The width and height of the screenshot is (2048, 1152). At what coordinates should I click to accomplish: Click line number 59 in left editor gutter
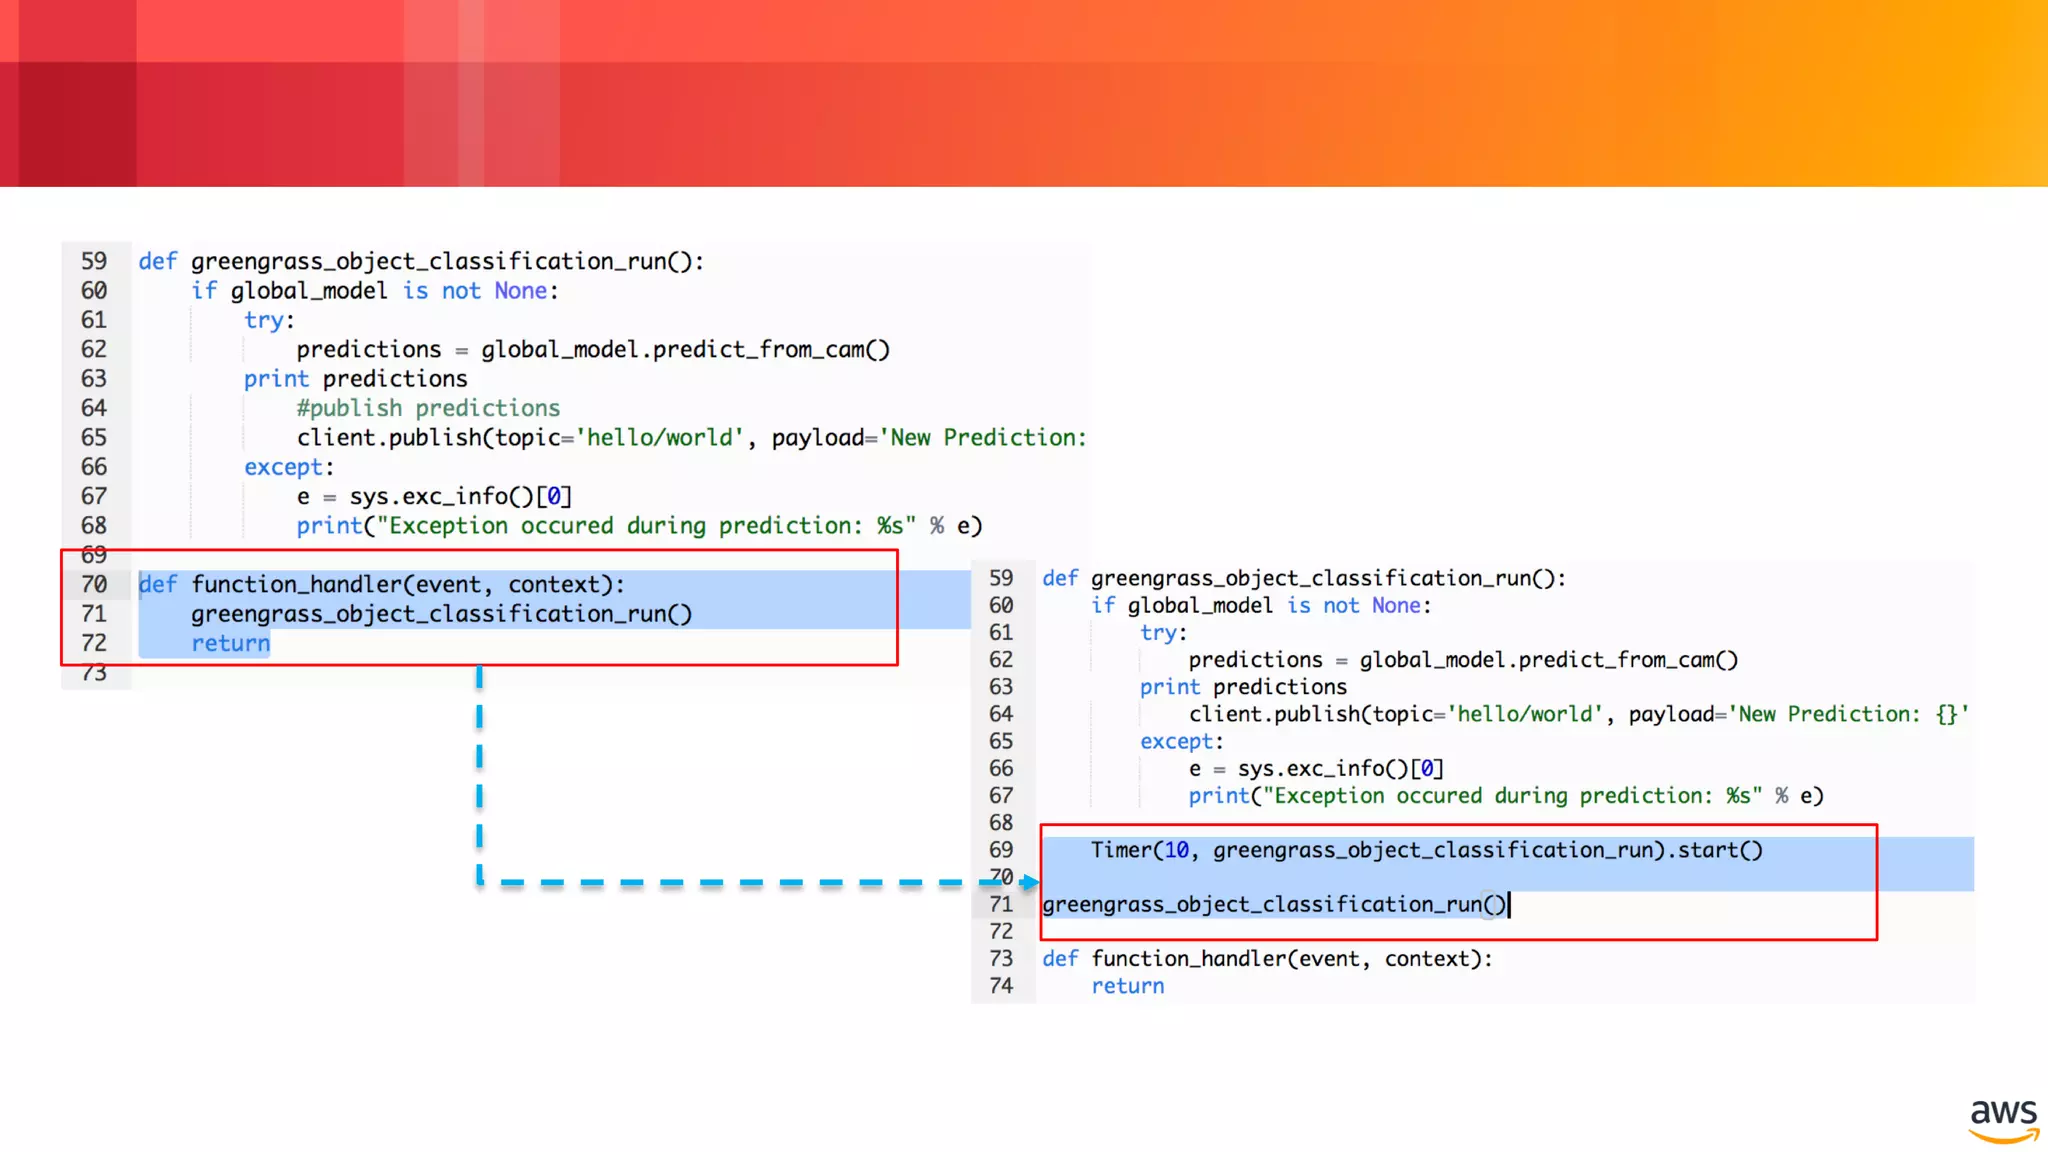point(94,261)
